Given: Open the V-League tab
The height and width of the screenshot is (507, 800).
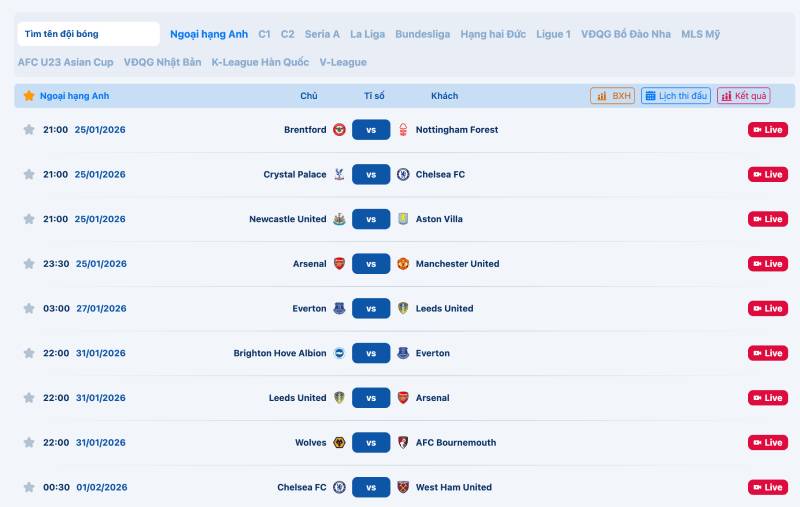Looking at the screenshot, I should [x=343, y=62].
